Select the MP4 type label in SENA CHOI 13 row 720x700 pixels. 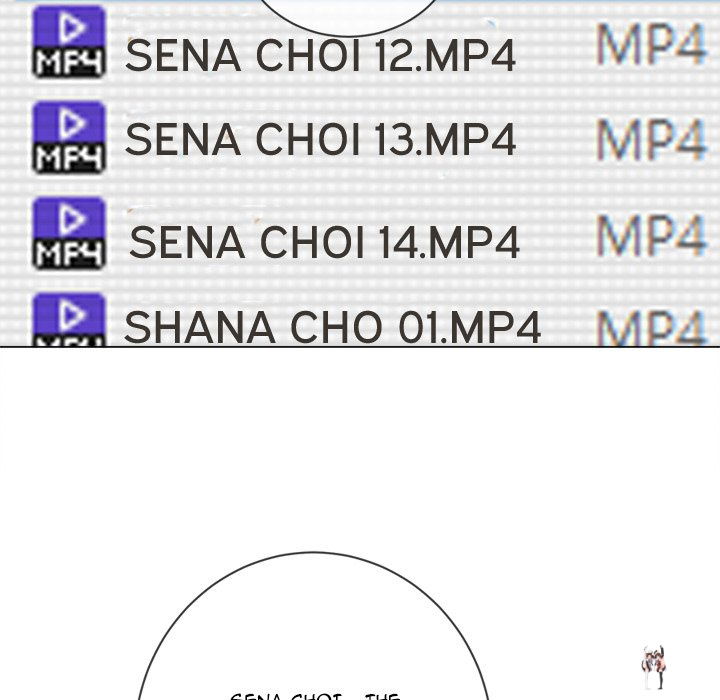(651, 141)
